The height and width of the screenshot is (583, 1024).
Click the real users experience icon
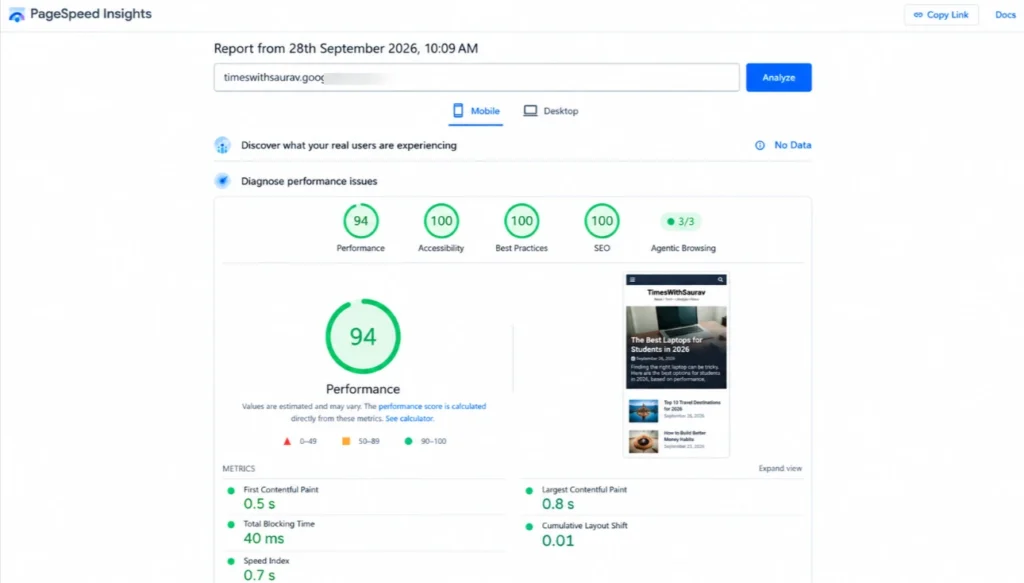click(x=223, y=145)
